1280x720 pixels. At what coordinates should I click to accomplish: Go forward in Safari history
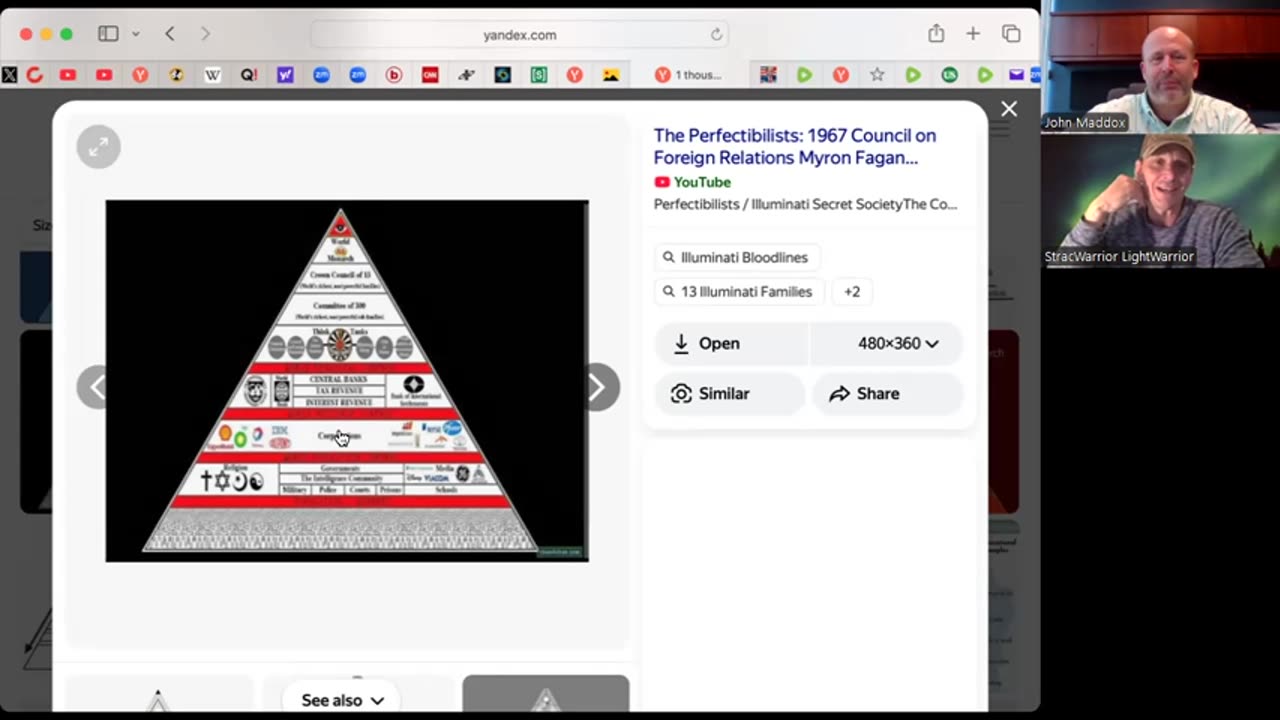205,34
